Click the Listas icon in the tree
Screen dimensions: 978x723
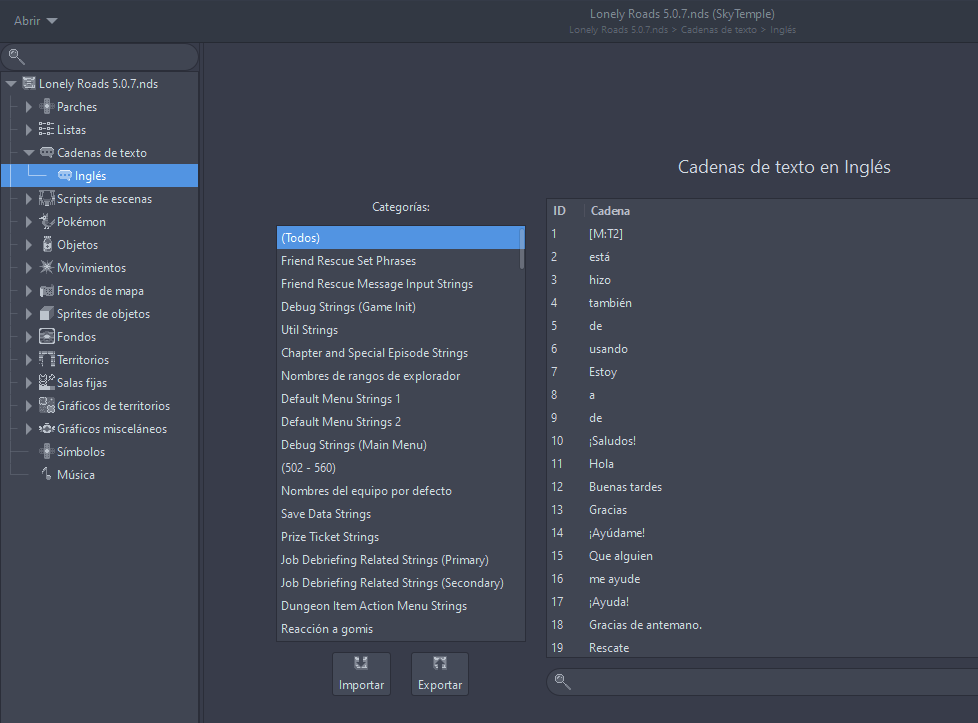46,130
